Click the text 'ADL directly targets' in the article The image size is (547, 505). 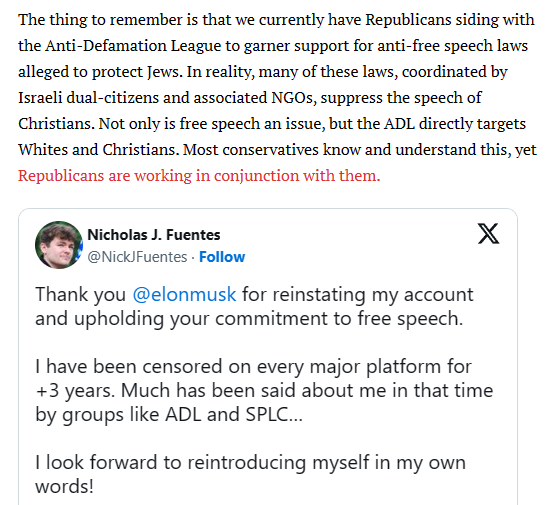pyautogui.click(x=455, y=124)
